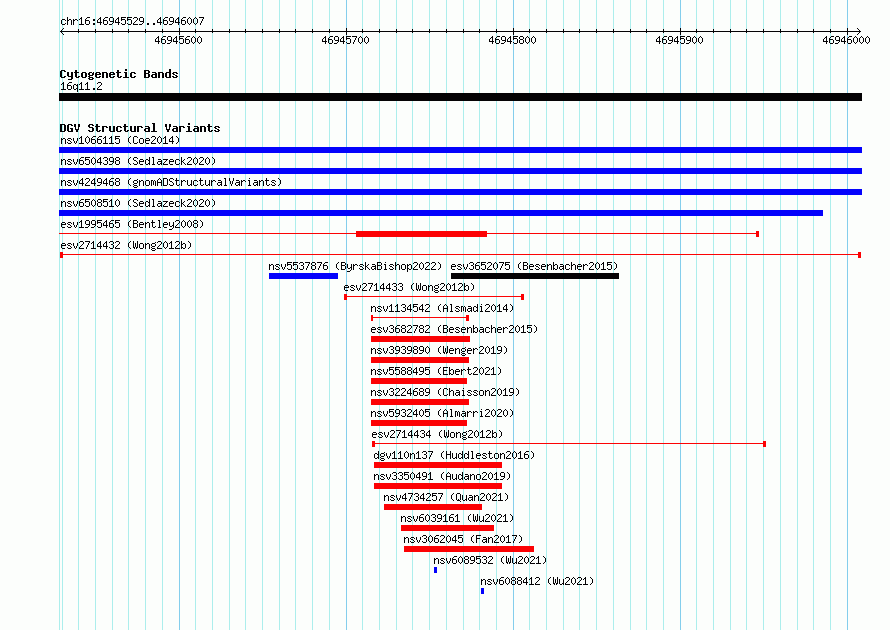This screenshot has height=630, width=890.
Task: Click the DGV Structural Variants track title
Action: [140, 128]
